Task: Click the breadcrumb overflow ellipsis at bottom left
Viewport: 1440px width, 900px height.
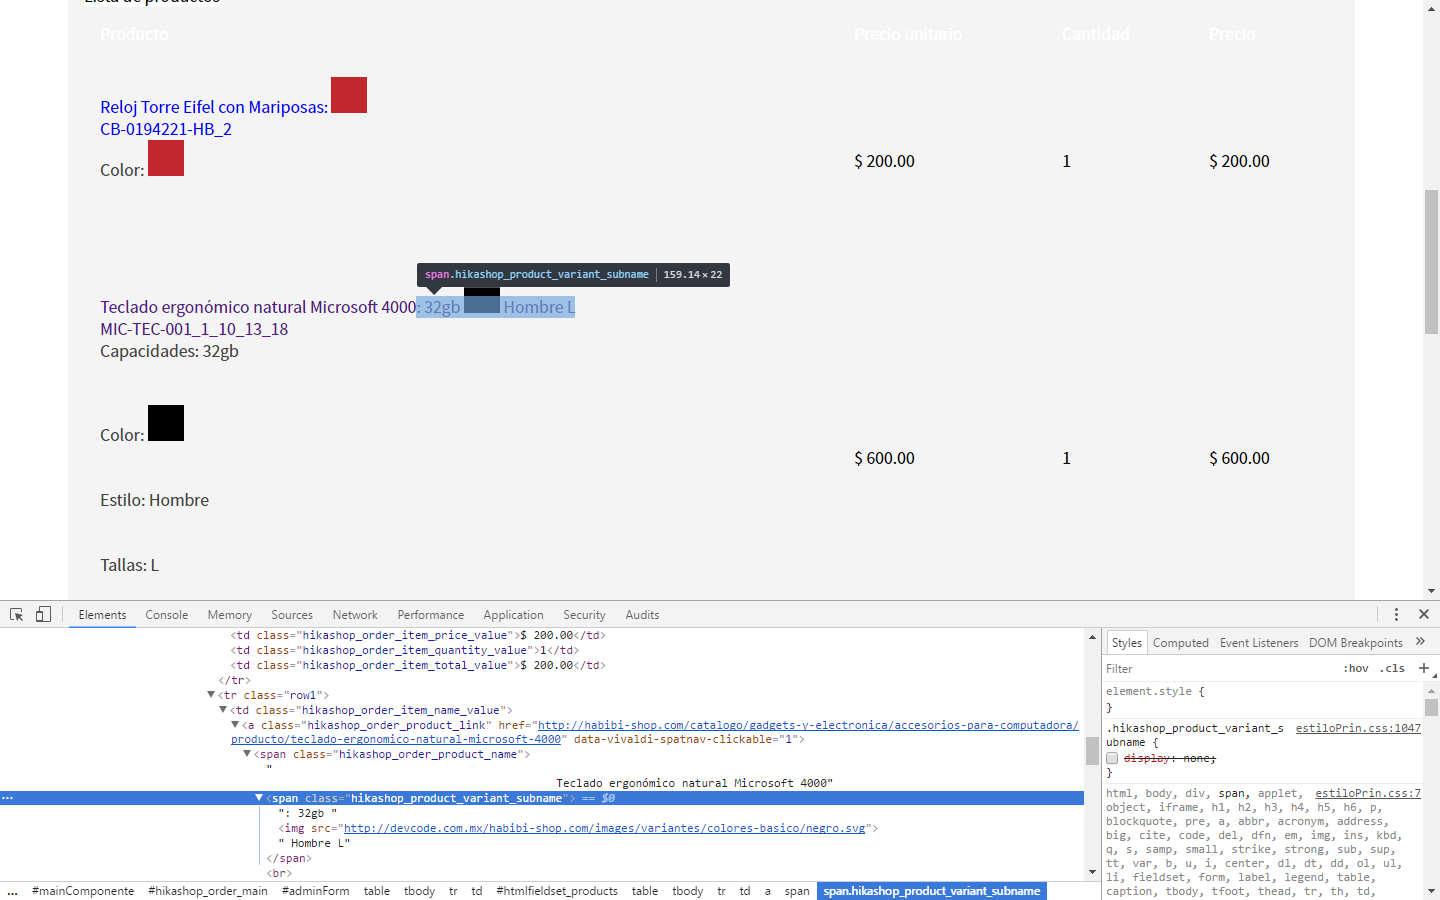Action: 12,891
